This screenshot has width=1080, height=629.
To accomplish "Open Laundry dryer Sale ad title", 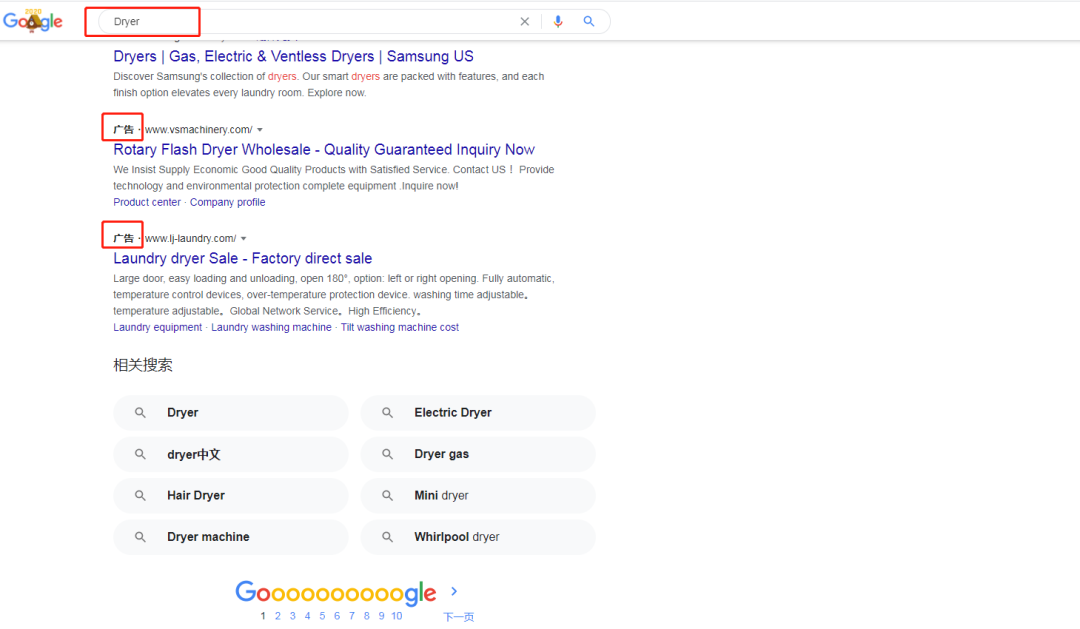I will (242, 258).
